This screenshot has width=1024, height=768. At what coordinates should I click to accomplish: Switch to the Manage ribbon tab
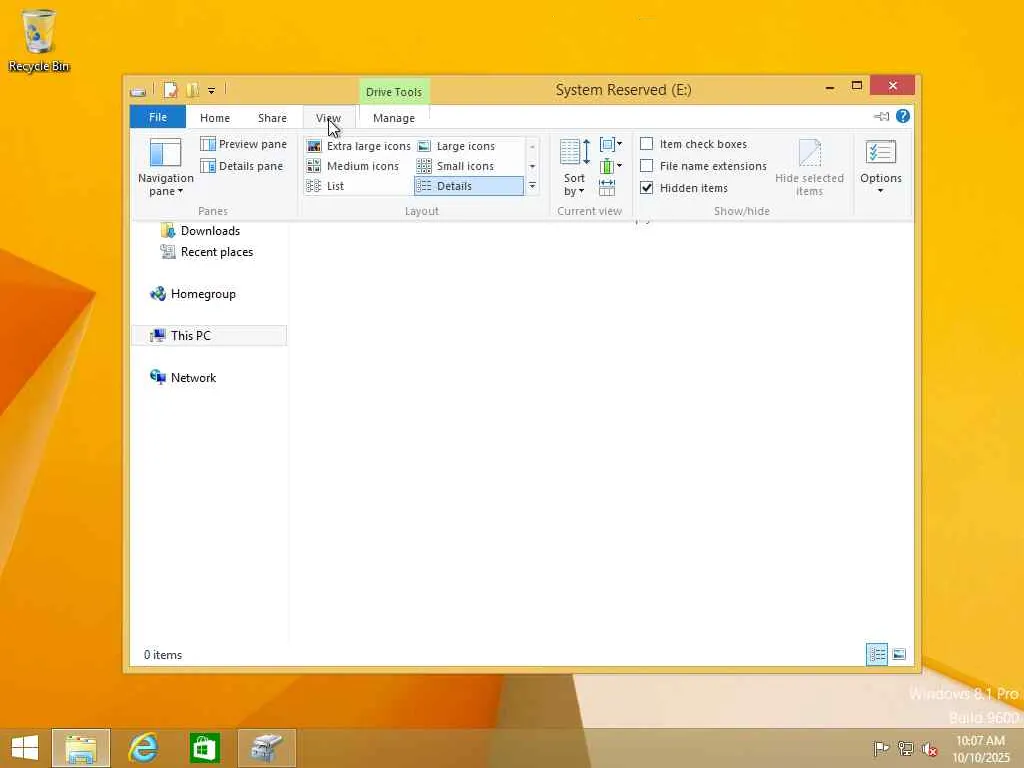[394, 118]
